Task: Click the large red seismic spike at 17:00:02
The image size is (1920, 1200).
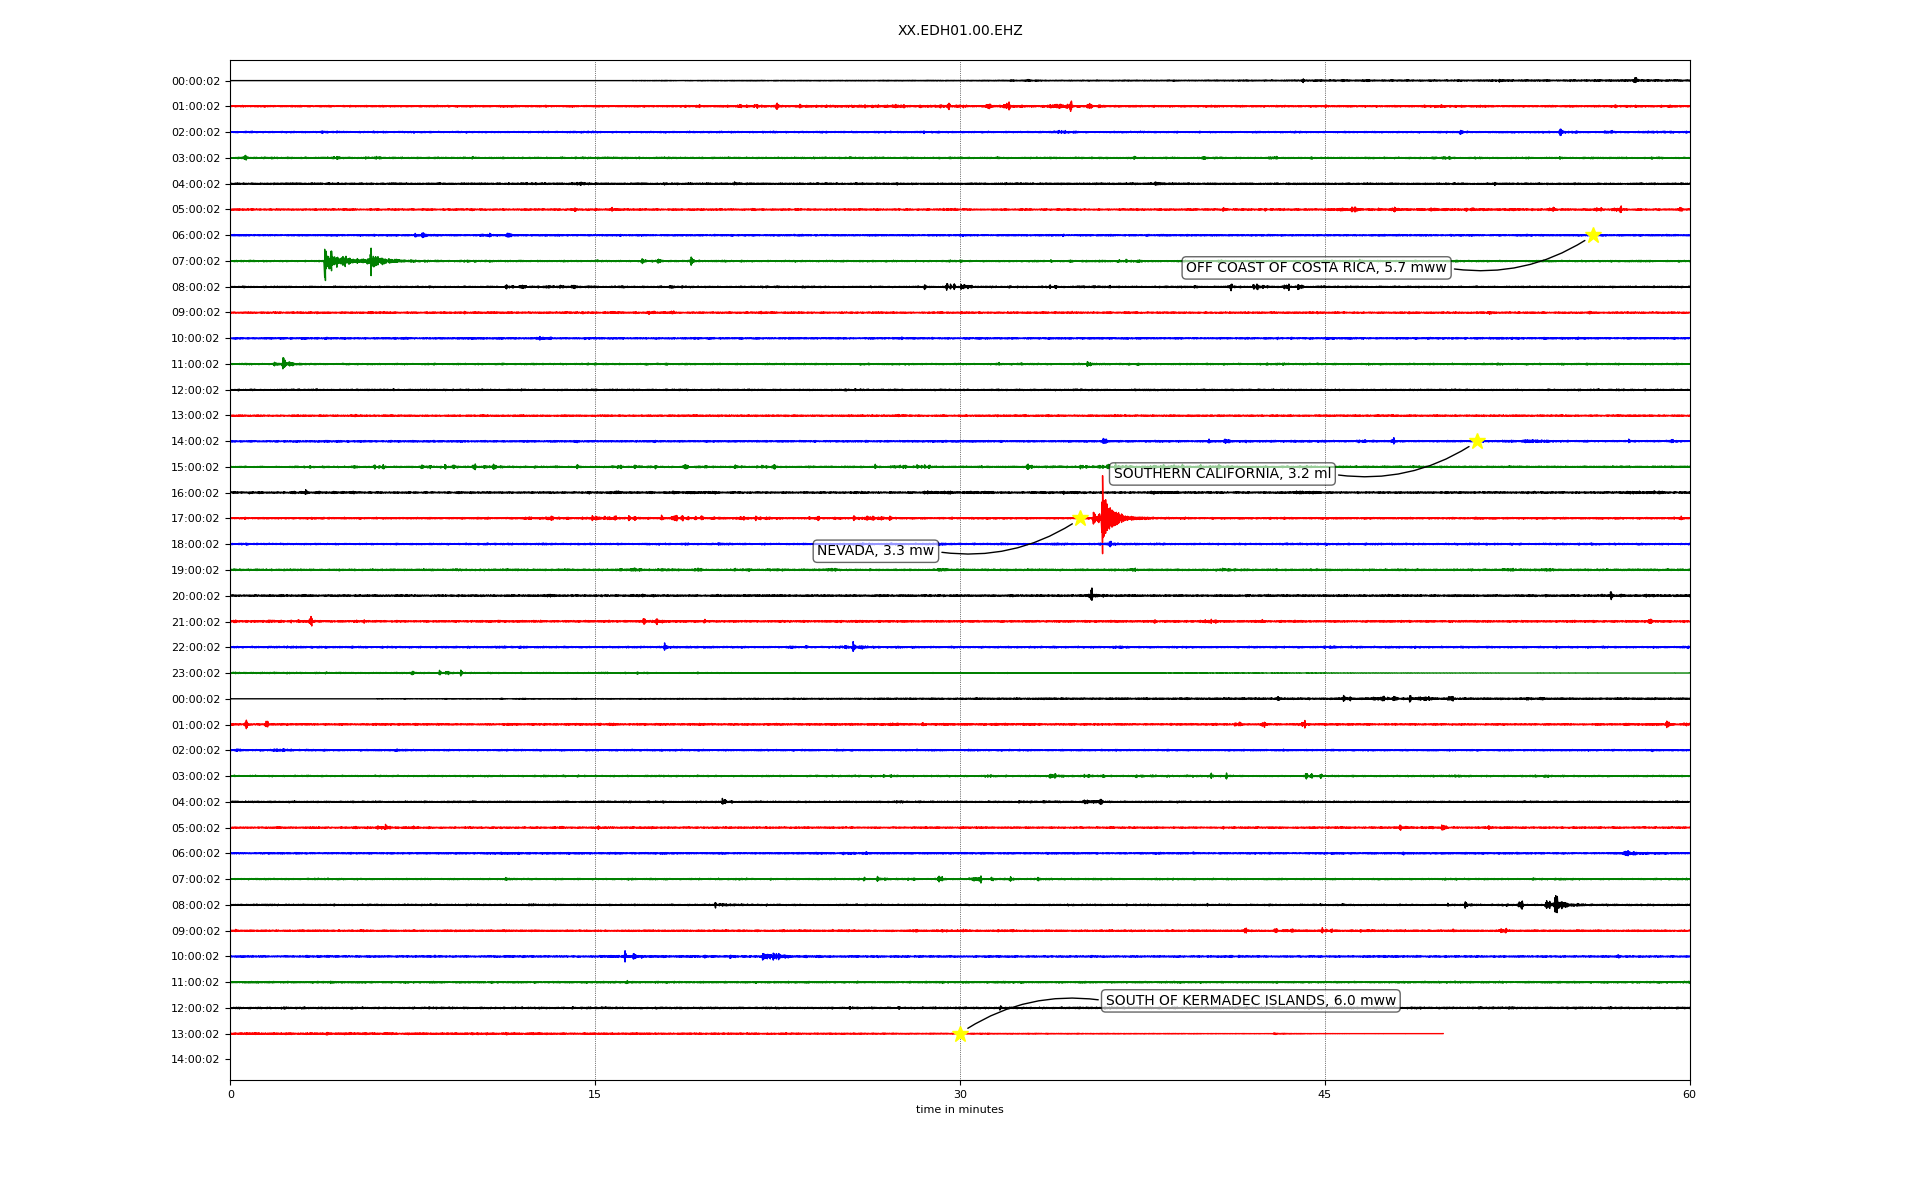Action: pos(1103,517)
